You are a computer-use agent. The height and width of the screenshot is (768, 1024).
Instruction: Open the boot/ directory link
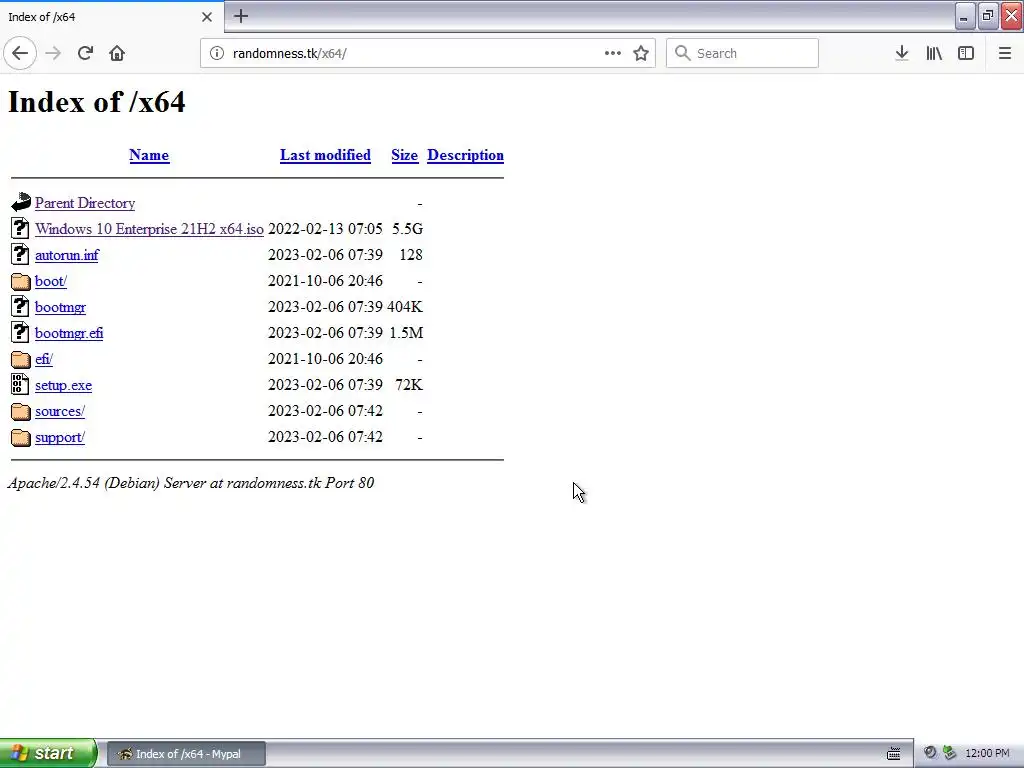[x=51, y=281]
